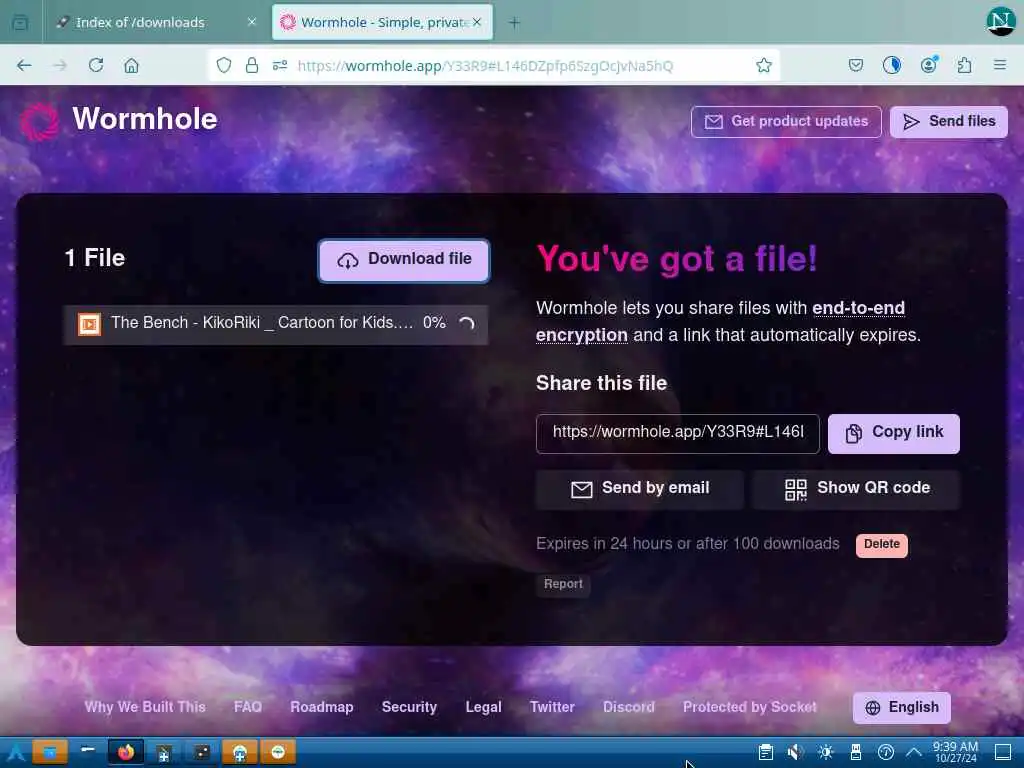Open the Firefox hamburger menu

point(1000,65)
